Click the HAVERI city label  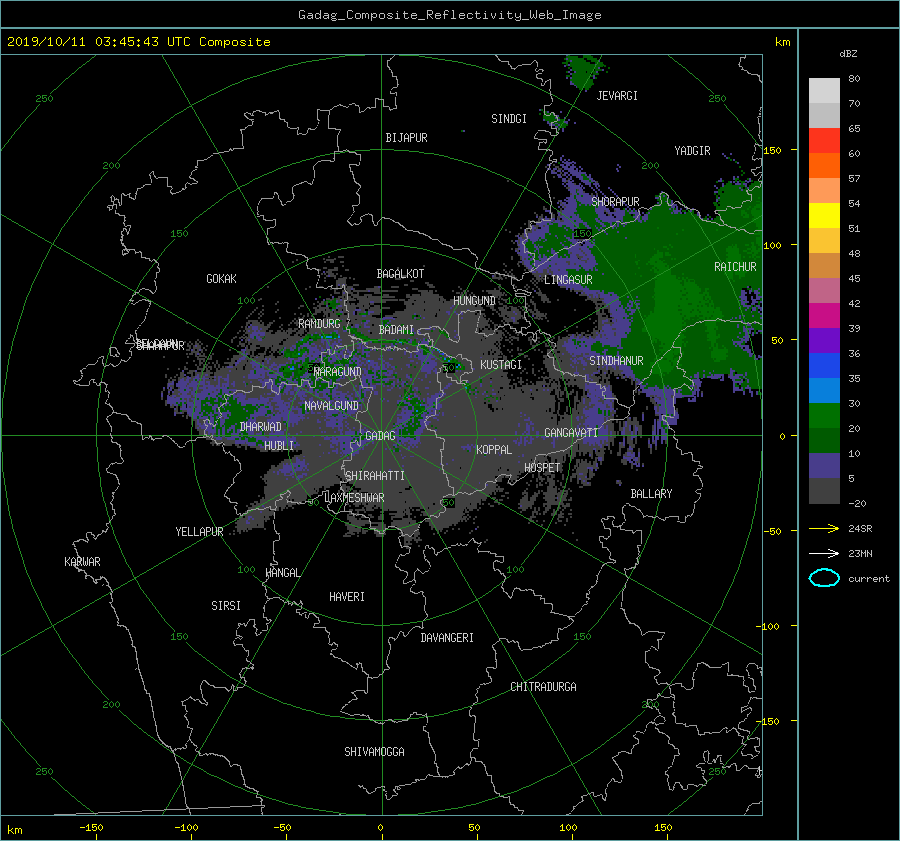(347, 597)
